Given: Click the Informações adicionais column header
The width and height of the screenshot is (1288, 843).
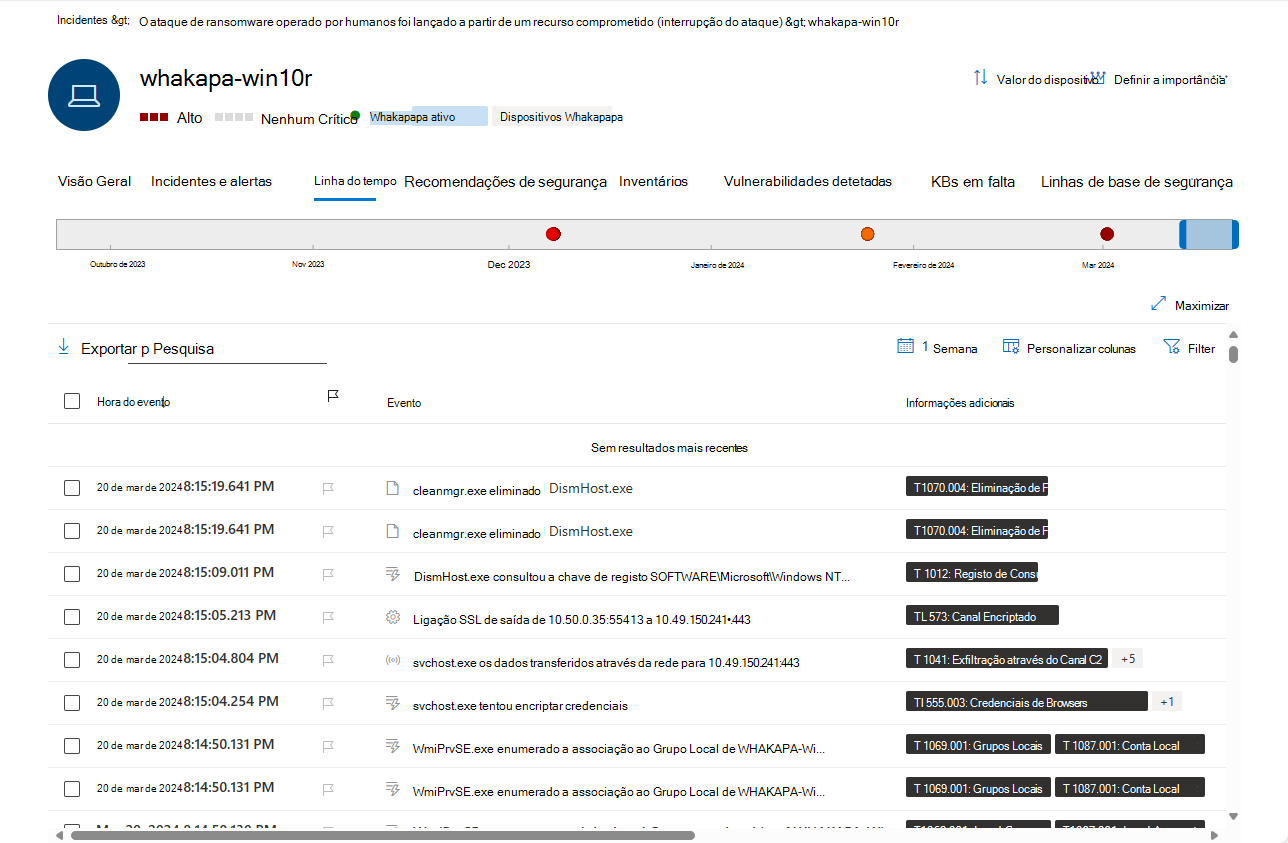Looking at the screenshot, I should (960, 403).
